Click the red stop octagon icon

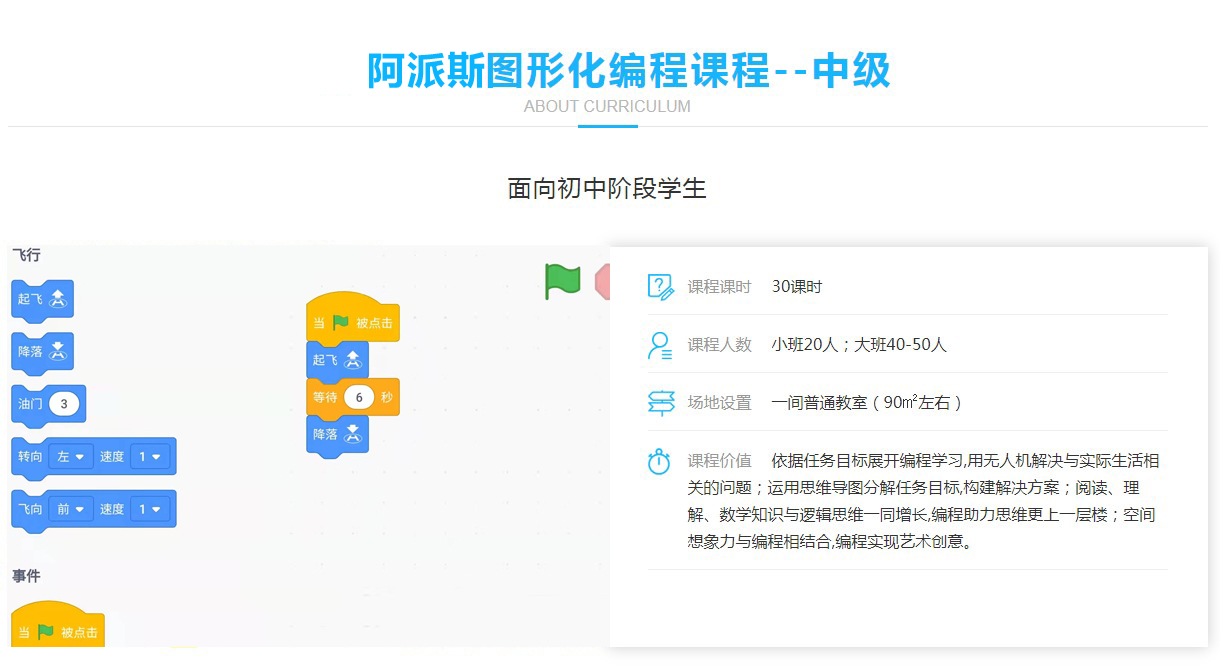[602, 281]
